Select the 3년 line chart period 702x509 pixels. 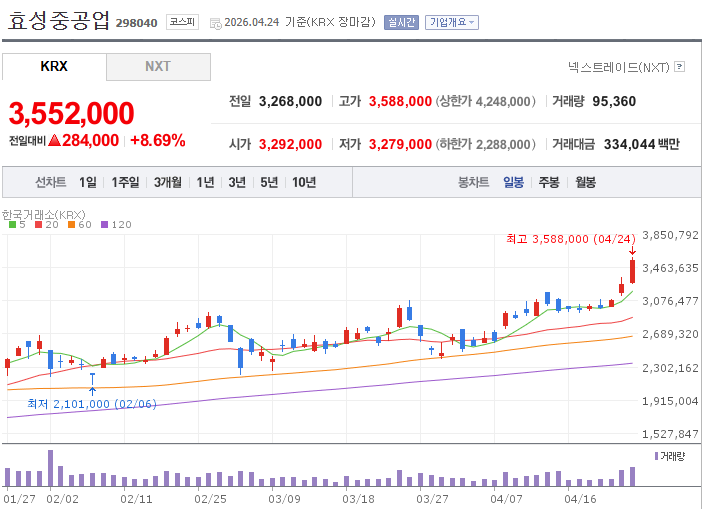point(237,182)
